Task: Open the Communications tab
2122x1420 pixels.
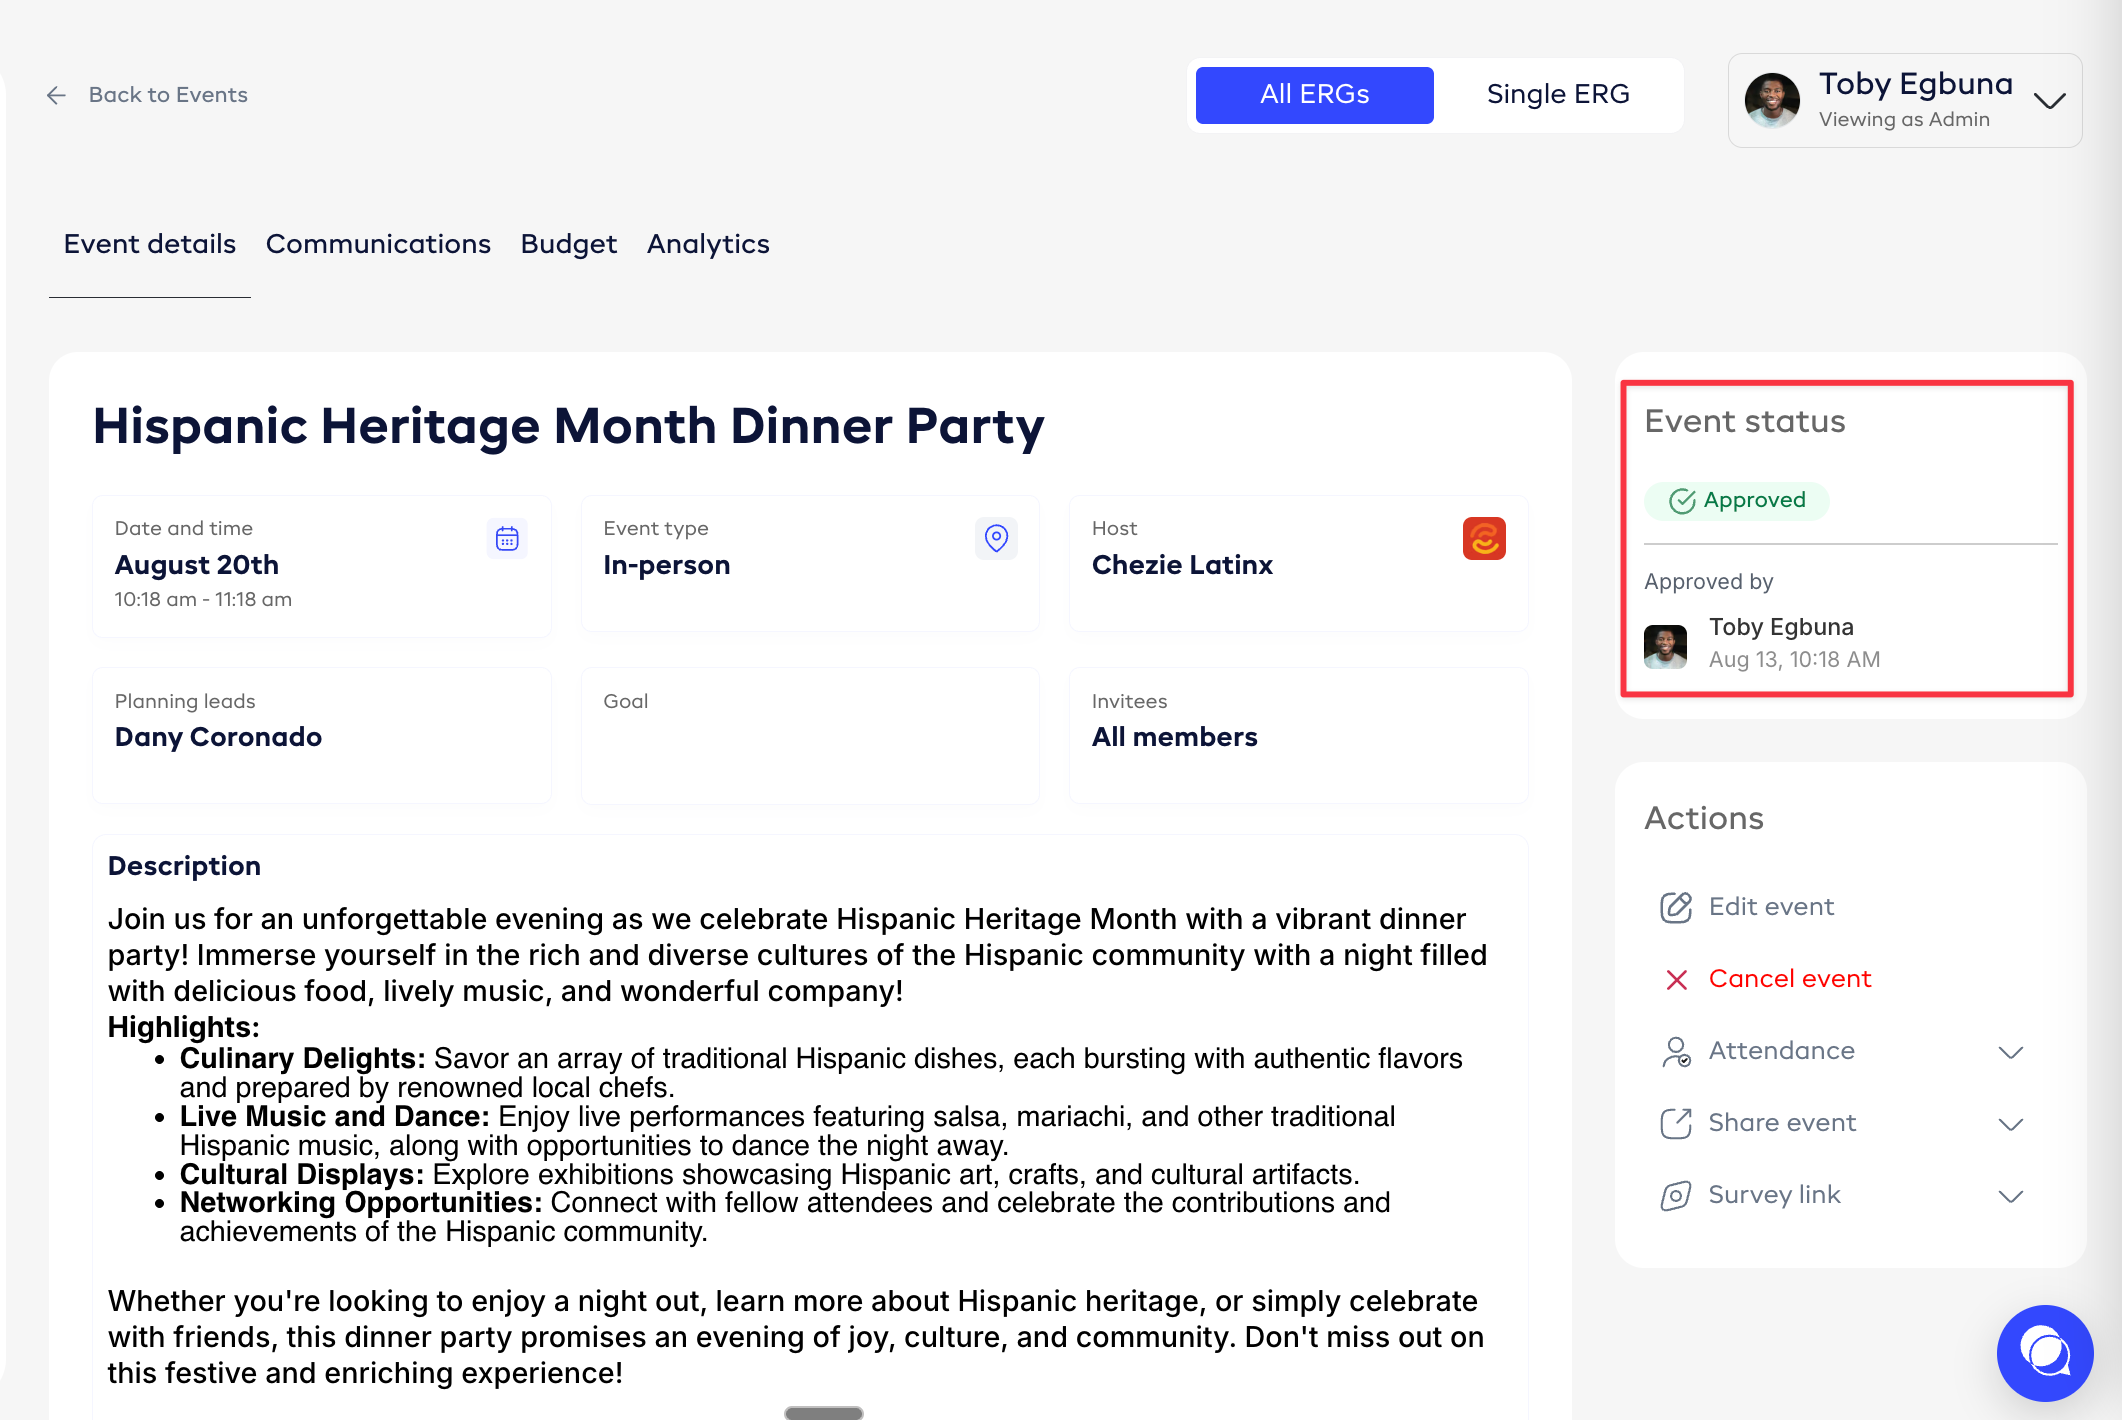Action: [x=378, y=244]
